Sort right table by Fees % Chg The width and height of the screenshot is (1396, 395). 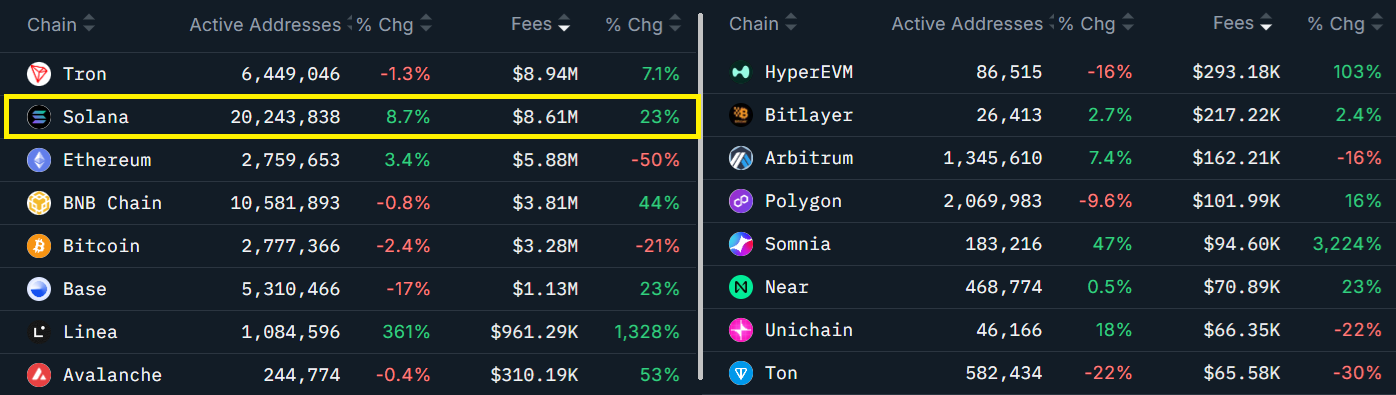1341,24
